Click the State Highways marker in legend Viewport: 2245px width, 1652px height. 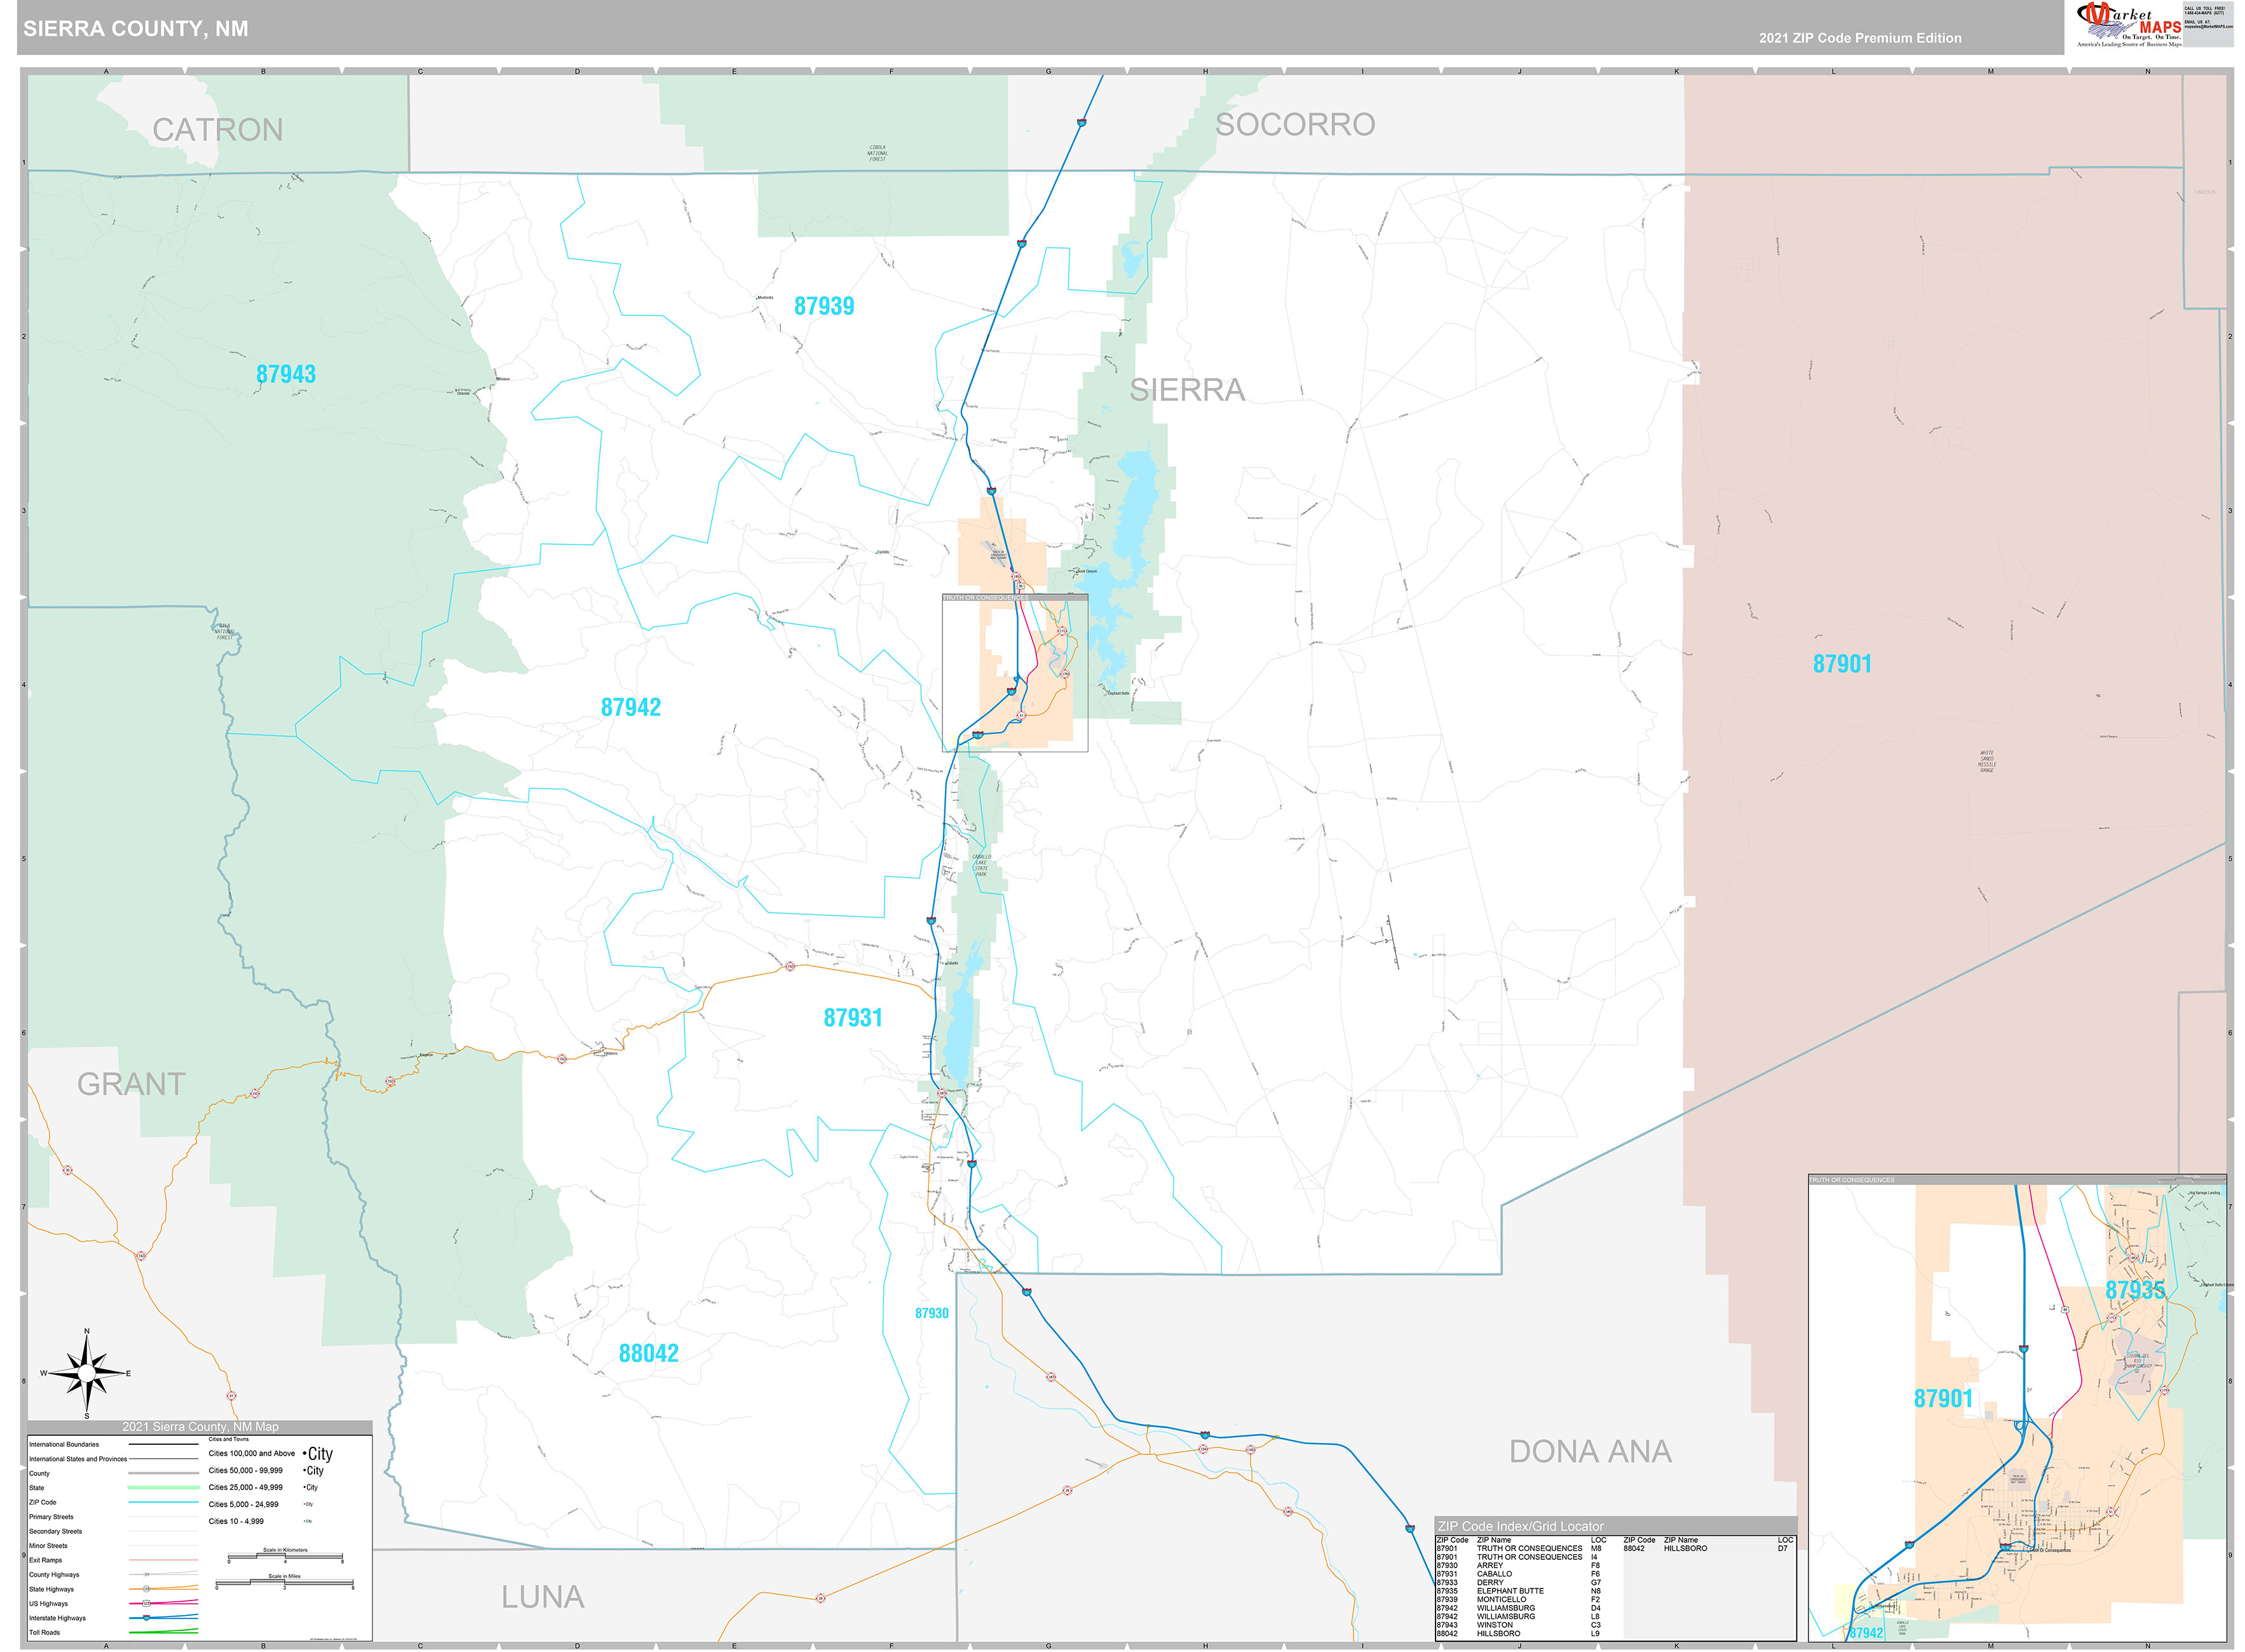[x=146, y=1588]
